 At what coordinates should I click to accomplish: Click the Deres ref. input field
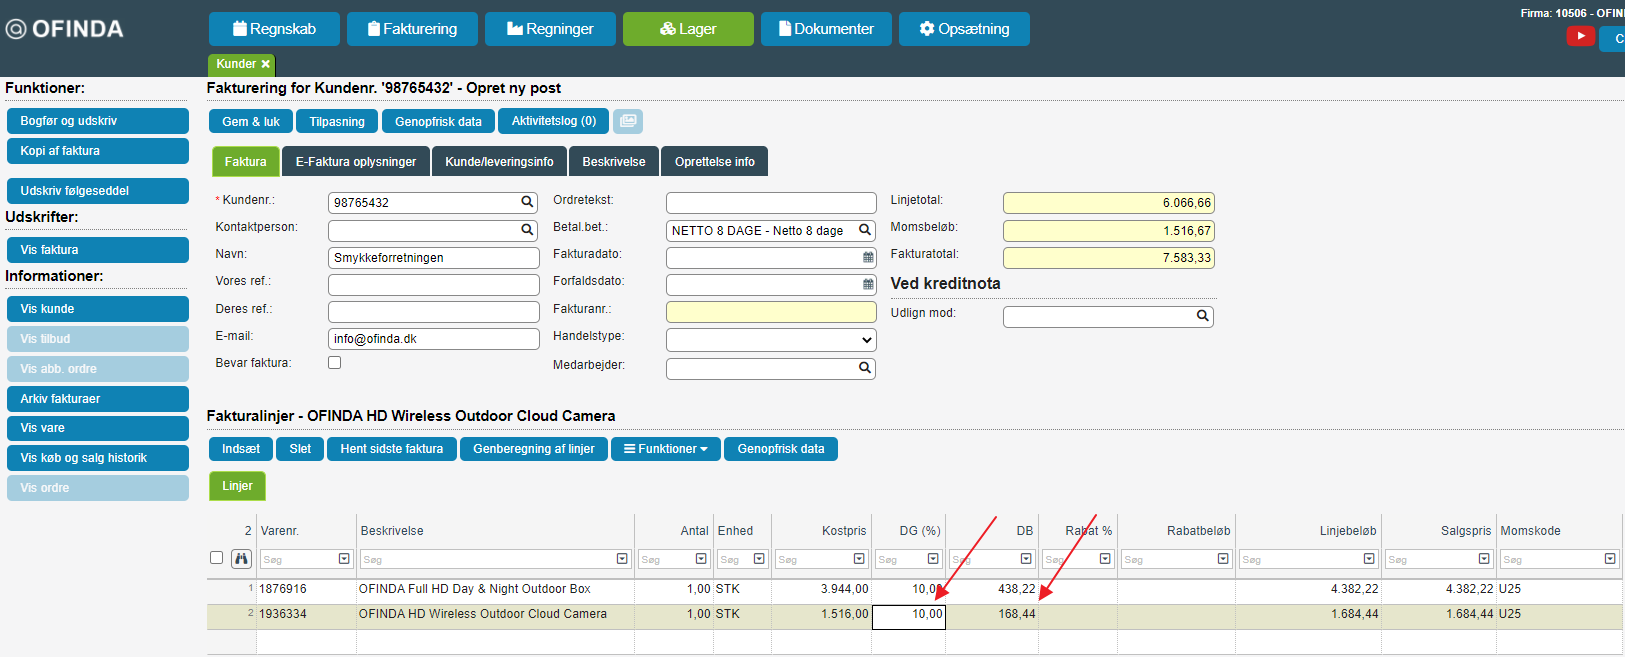point(434,312)
